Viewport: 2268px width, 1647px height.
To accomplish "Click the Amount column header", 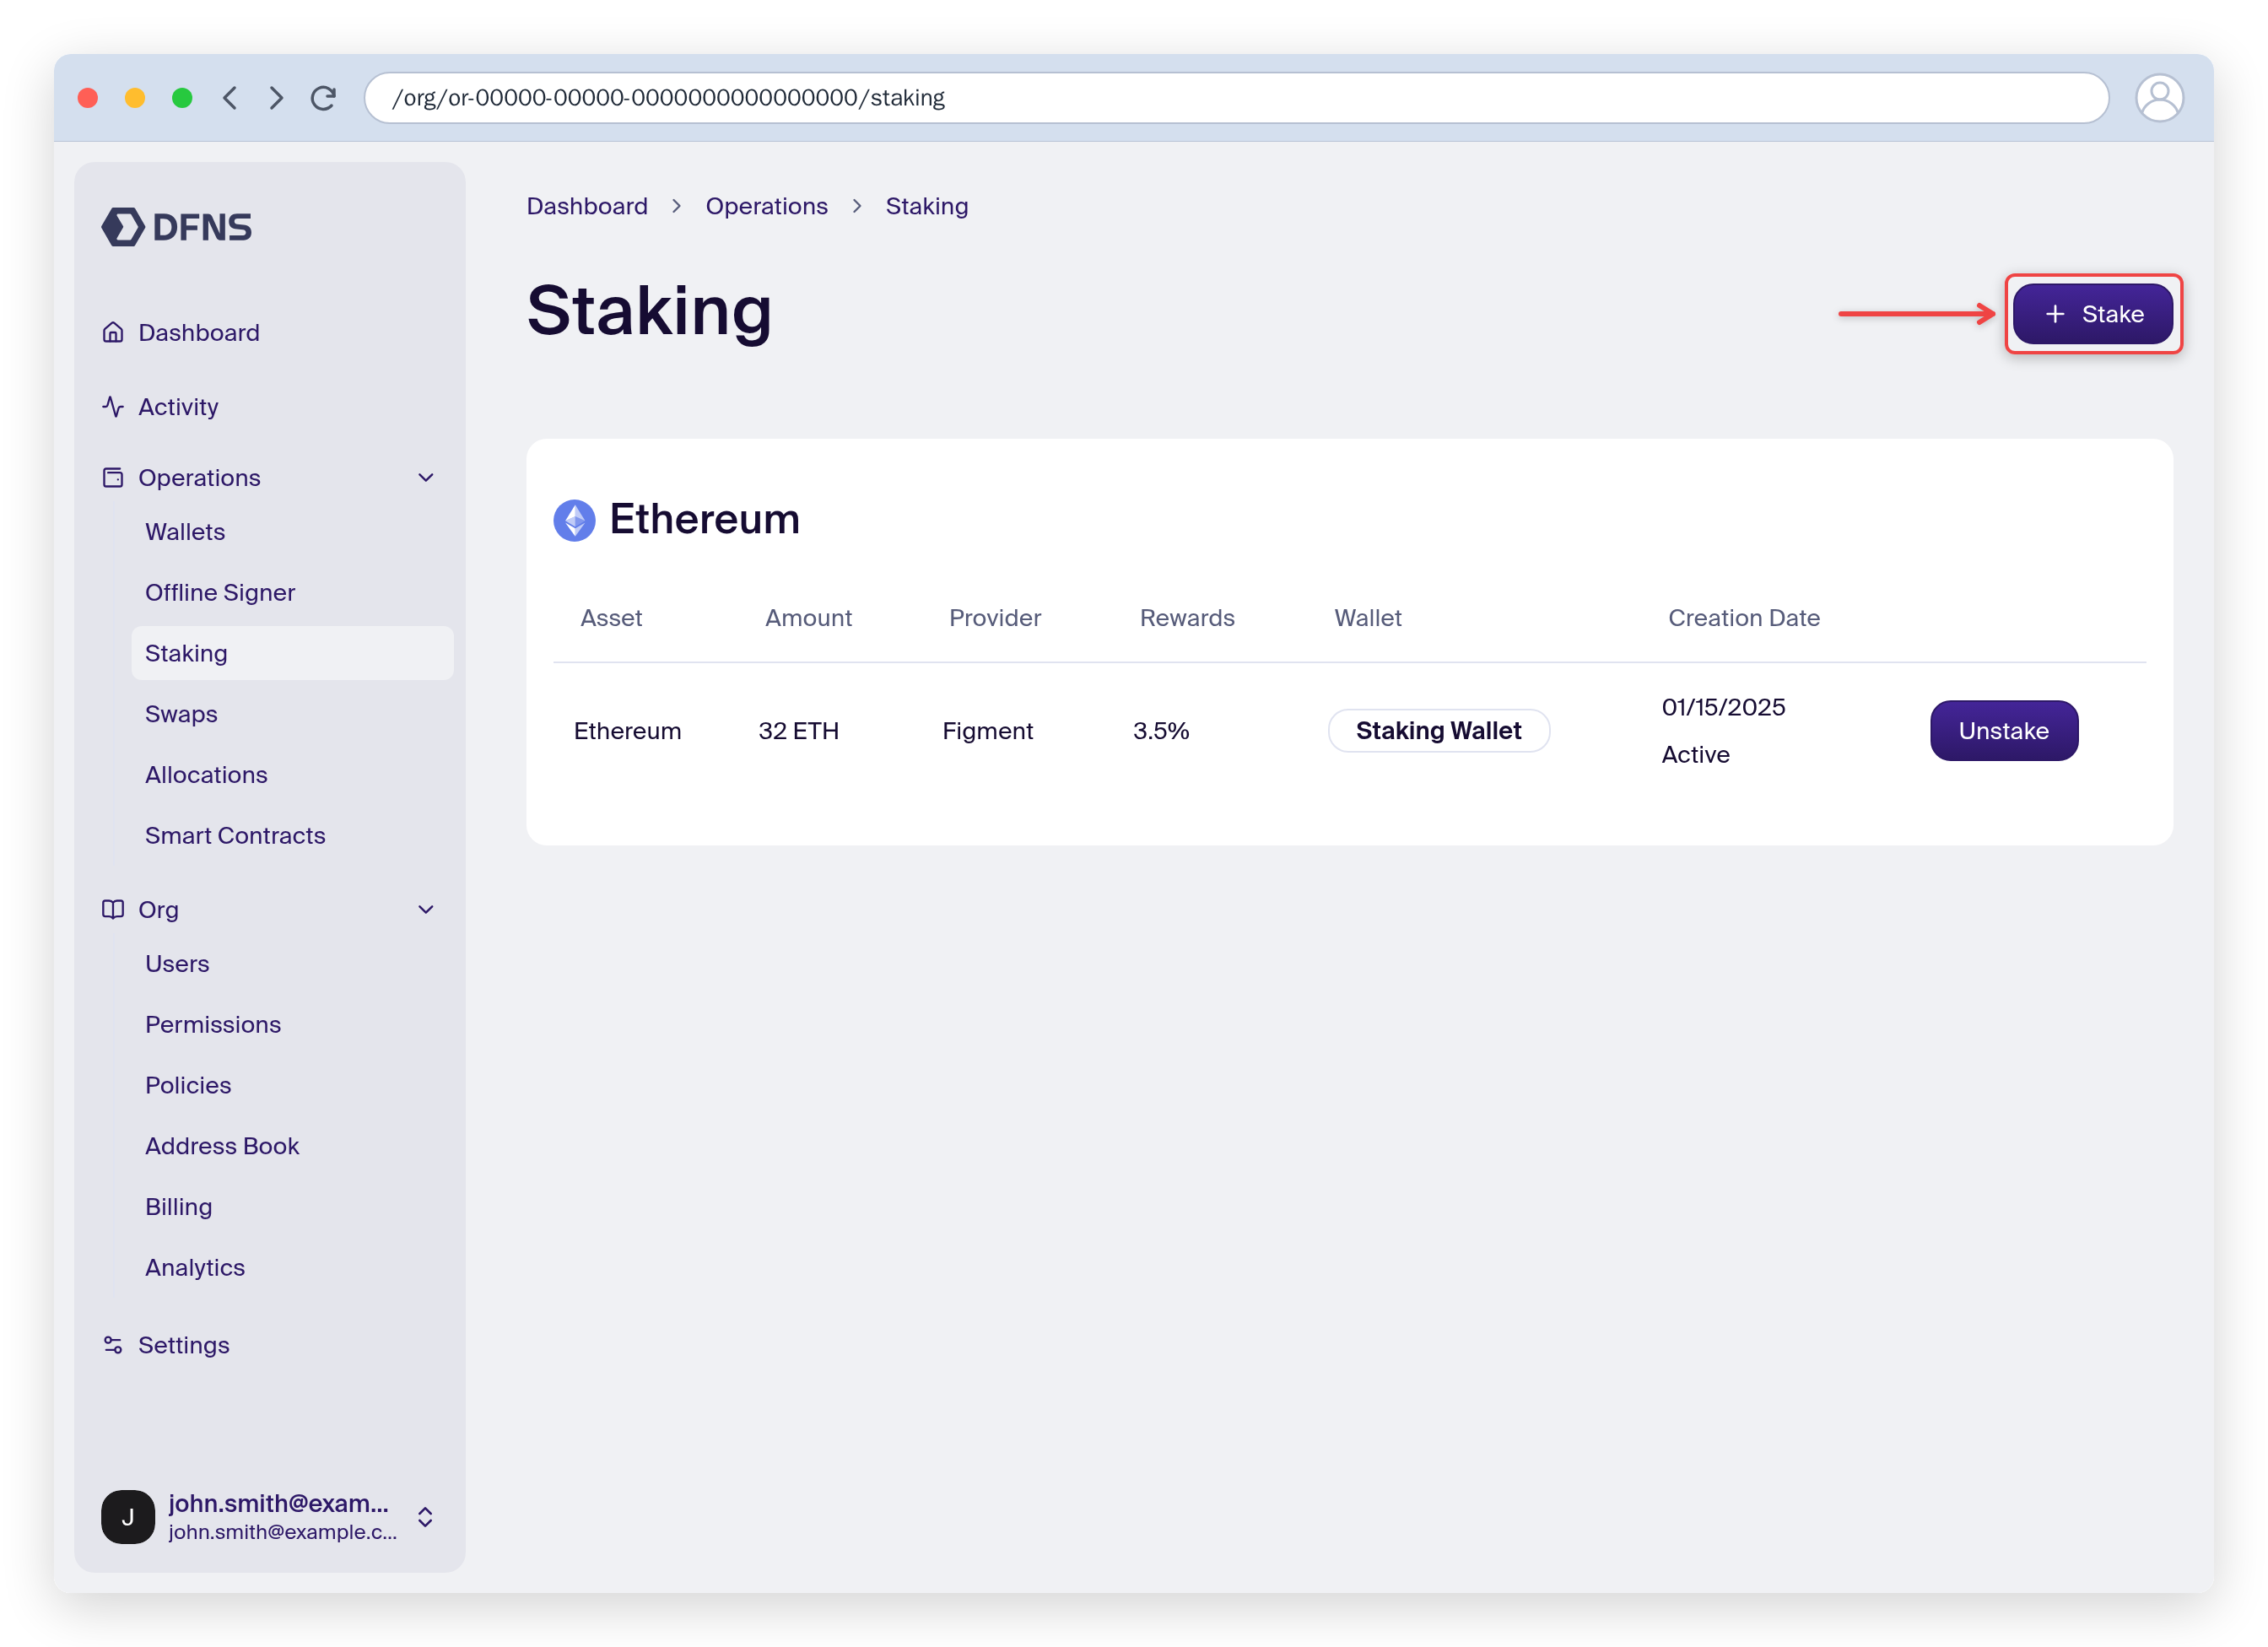I will point(808,617).
